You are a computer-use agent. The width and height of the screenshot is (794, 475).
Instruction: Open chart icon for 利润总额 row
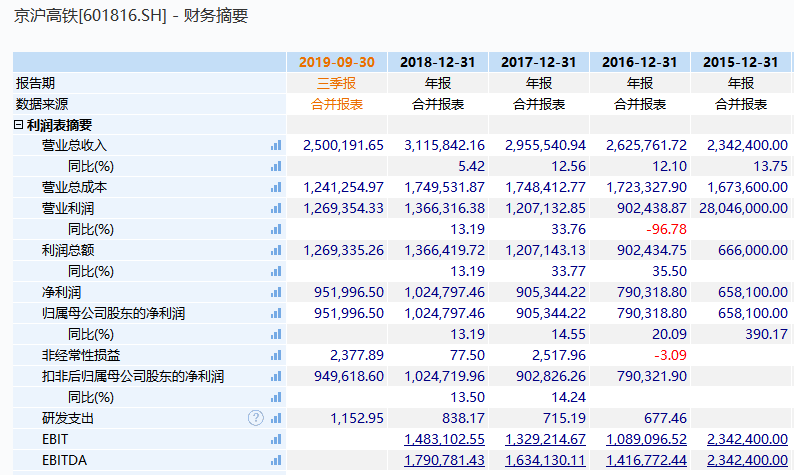pos(276,251)
